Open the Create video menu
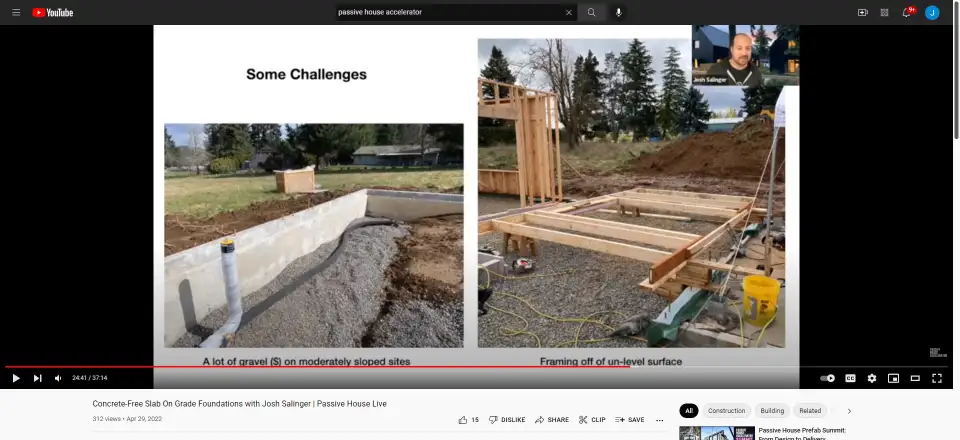The width and height of the screenshot is (960, 440). [862, 12]
